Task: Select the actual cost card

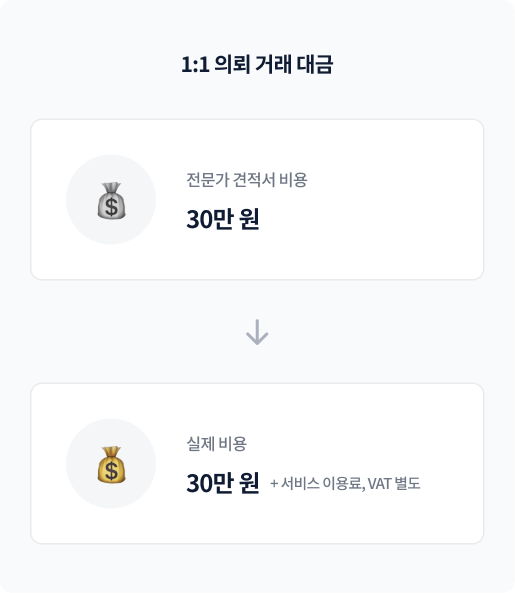Action: [x=257, y=464]
